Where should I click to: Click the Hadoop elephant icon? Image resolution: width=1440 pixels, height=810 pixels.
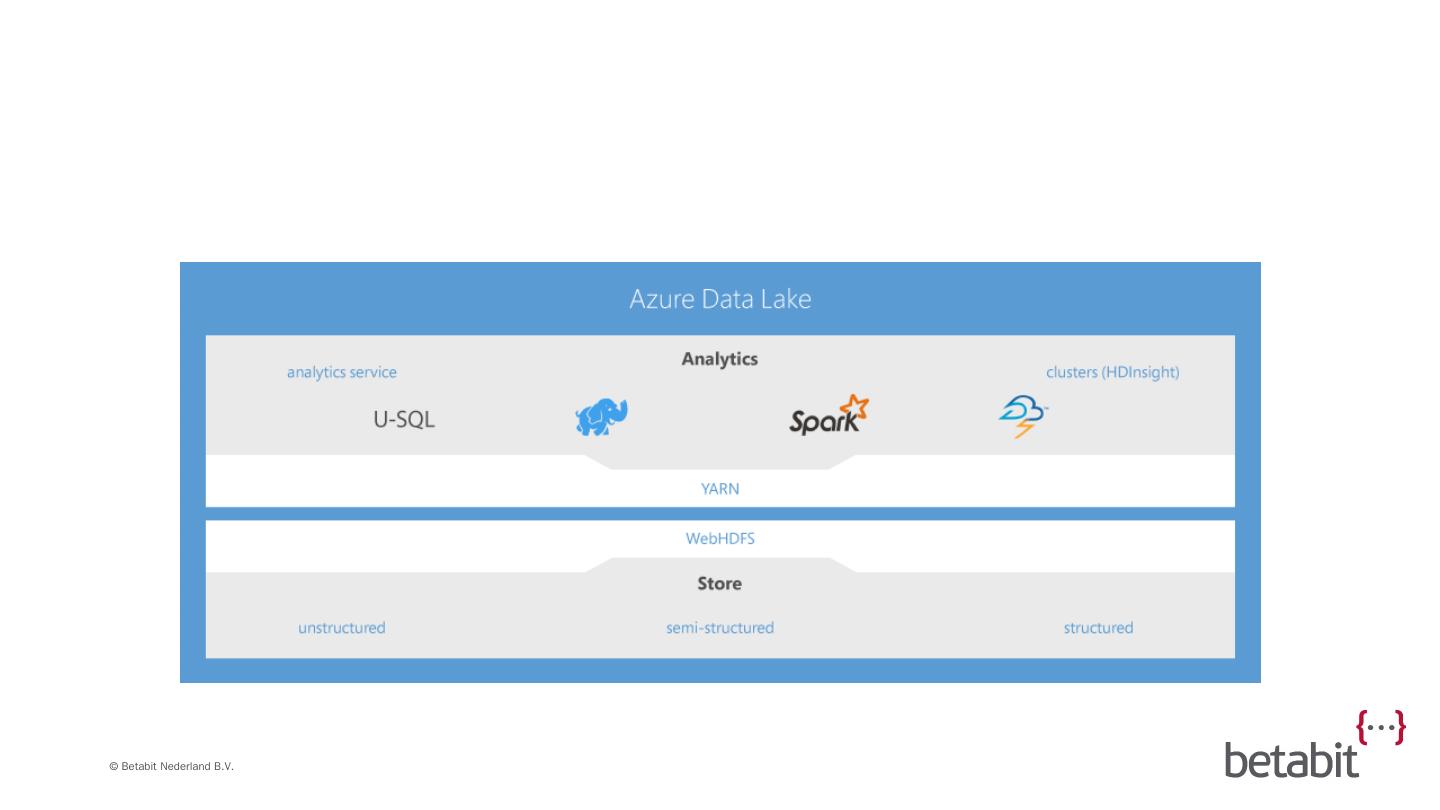[601, 416]
